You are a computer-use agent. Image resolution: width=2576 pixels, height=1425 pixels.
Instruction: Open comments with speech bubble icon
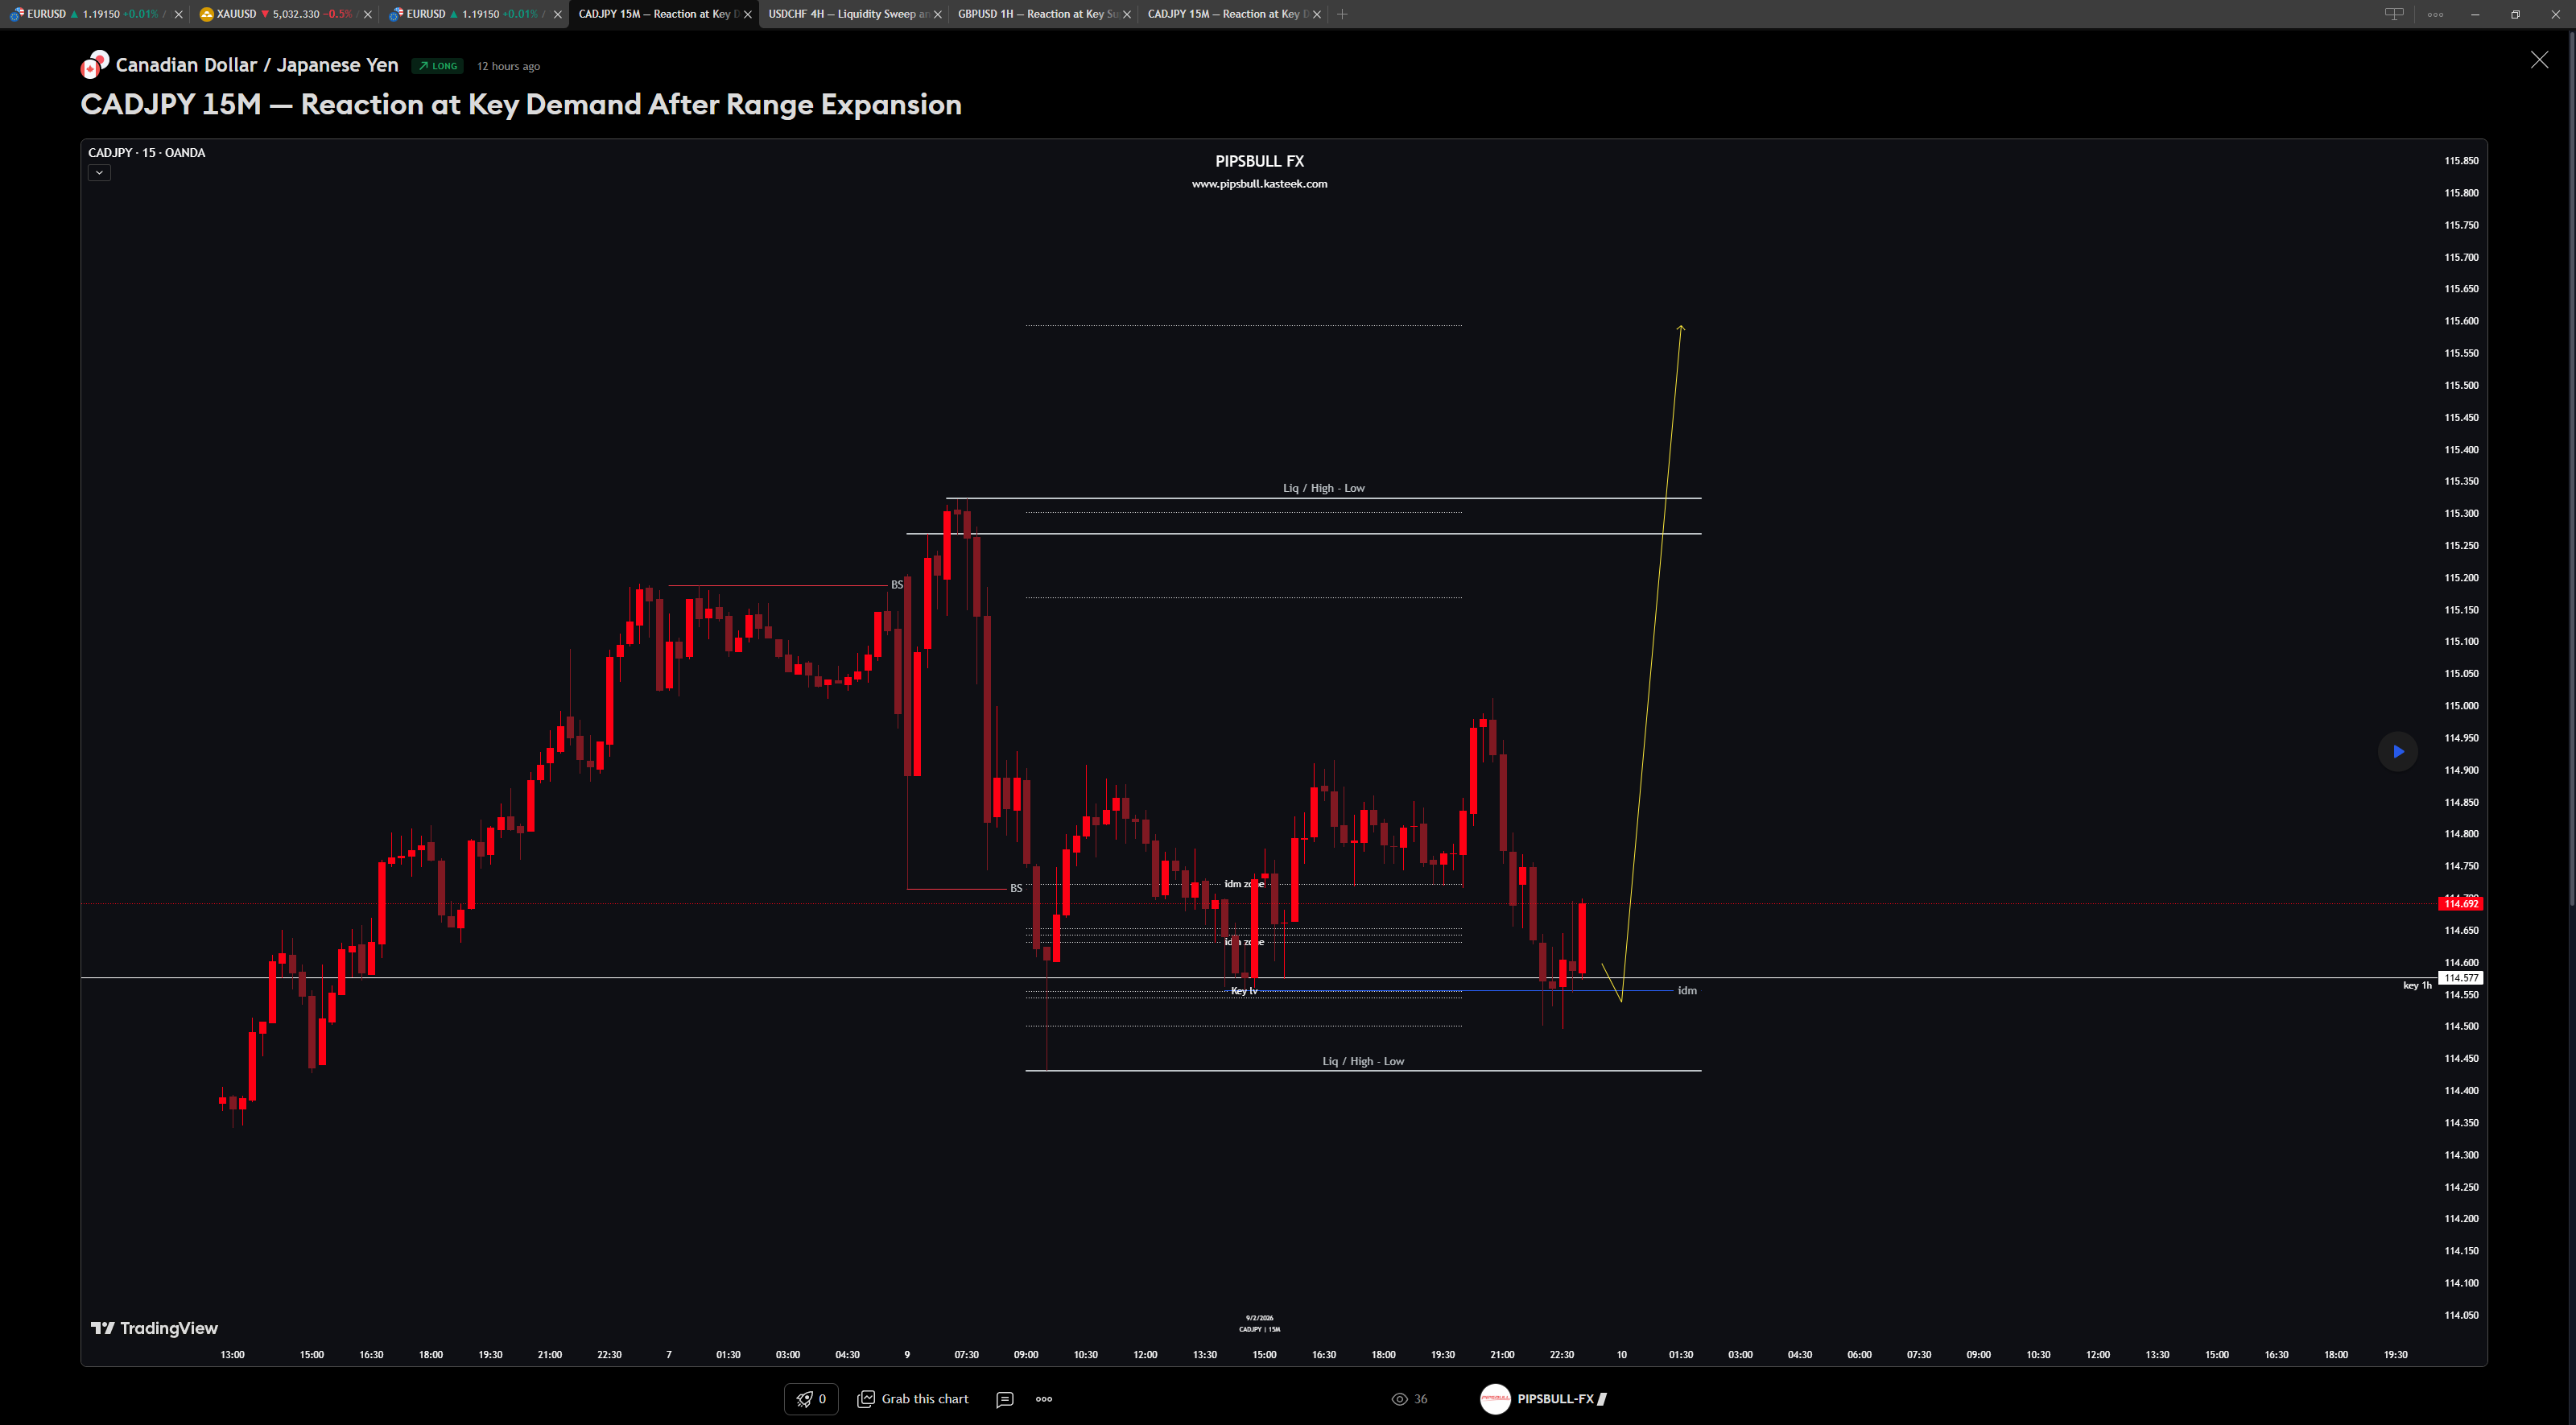click(x=1004, y=1399)
